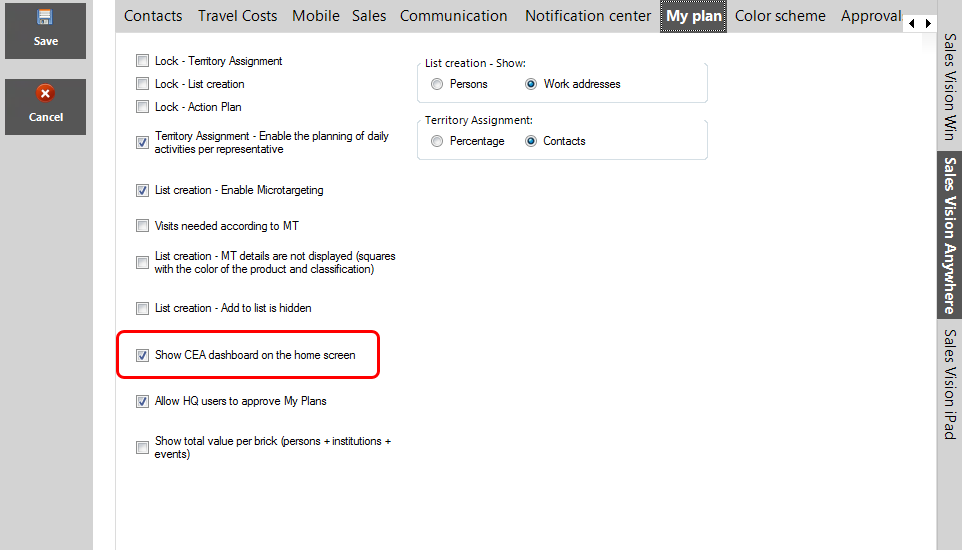
Task: Click the red Cancel X icon
Action: [x=45, y=94]
